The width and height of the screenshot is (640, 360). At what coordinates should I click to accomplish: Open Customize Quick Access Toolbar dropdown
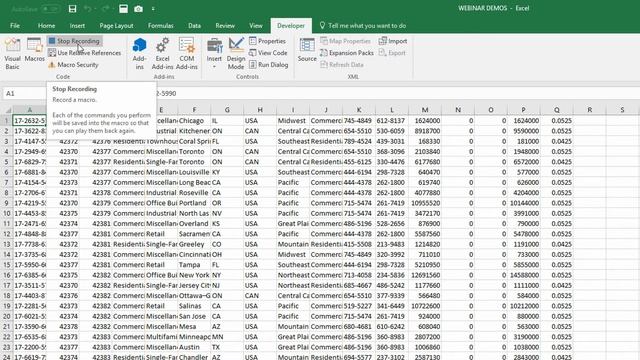click(x=153, y=9)
